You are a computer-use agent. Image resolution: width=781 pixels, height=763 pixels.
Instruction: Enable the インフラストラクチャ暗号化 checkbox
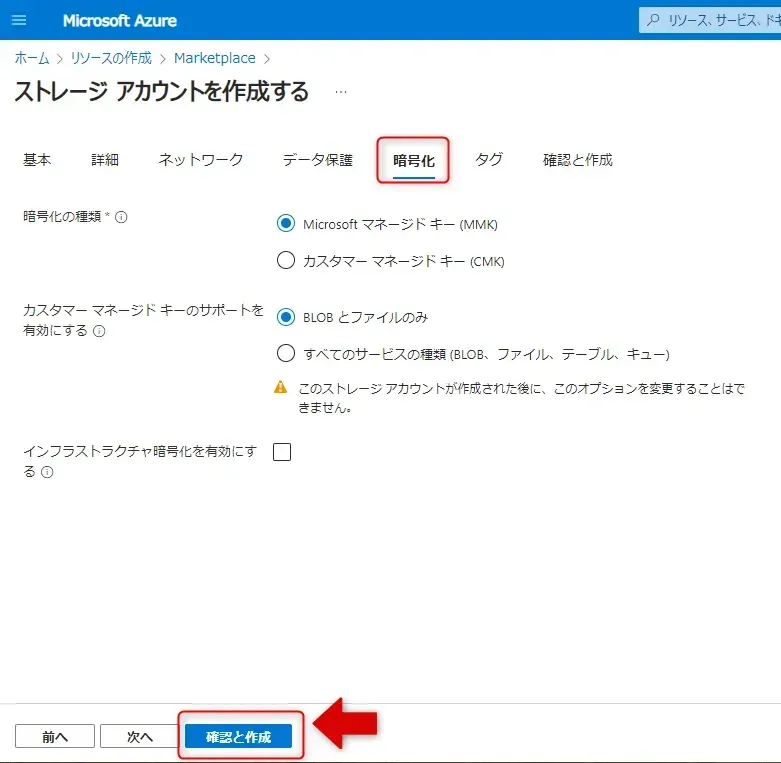click(x=282, y=452)
